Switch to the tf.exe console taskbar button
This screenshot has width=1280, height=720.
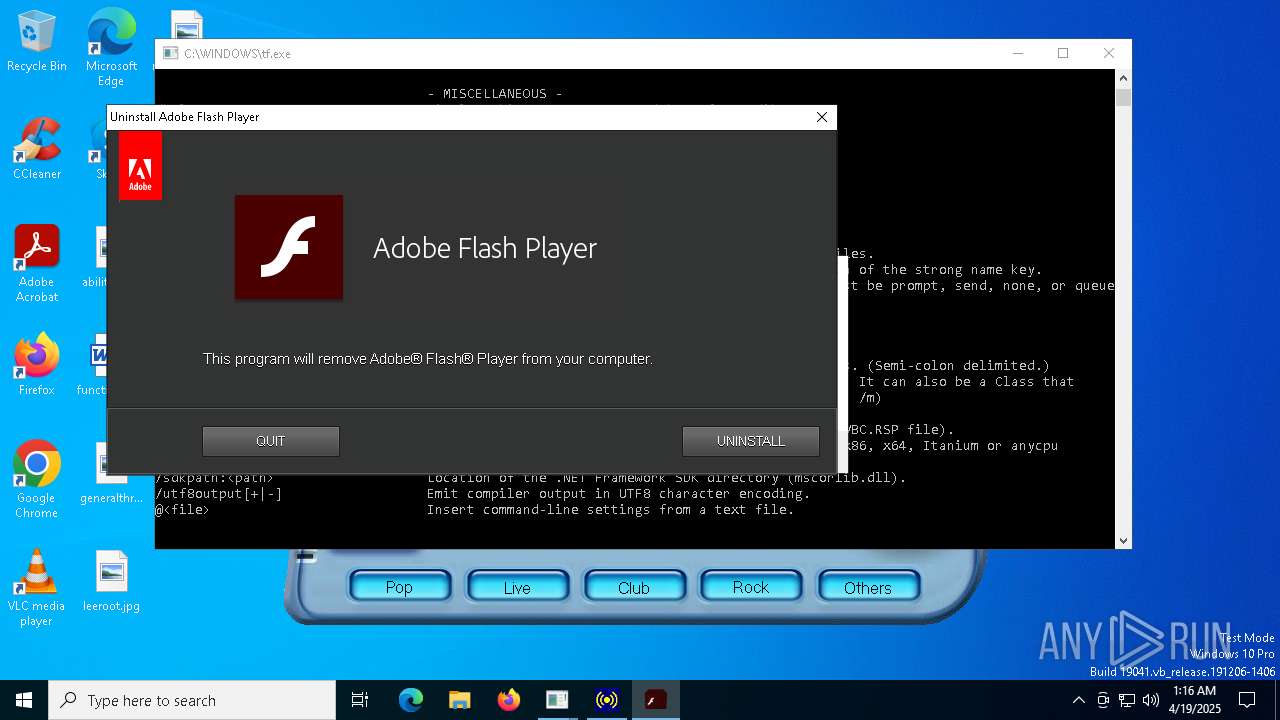tap(557, 700)
